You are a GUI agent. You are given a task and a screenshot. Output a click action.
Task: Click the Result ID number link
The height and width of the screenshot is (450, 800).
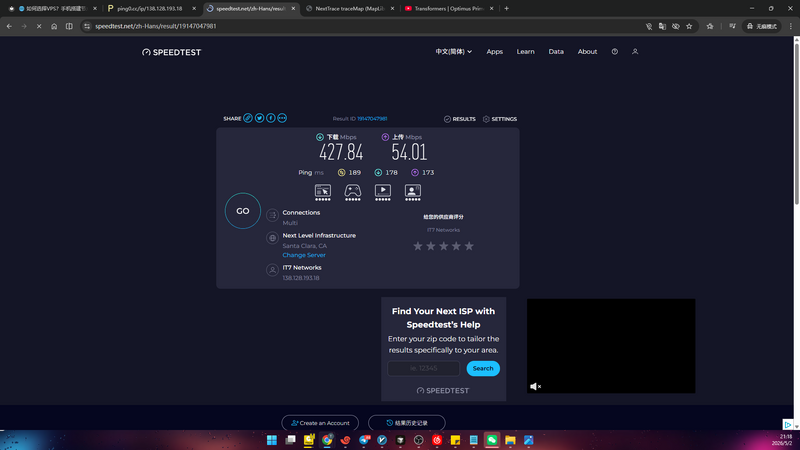[x=372, y=118]
